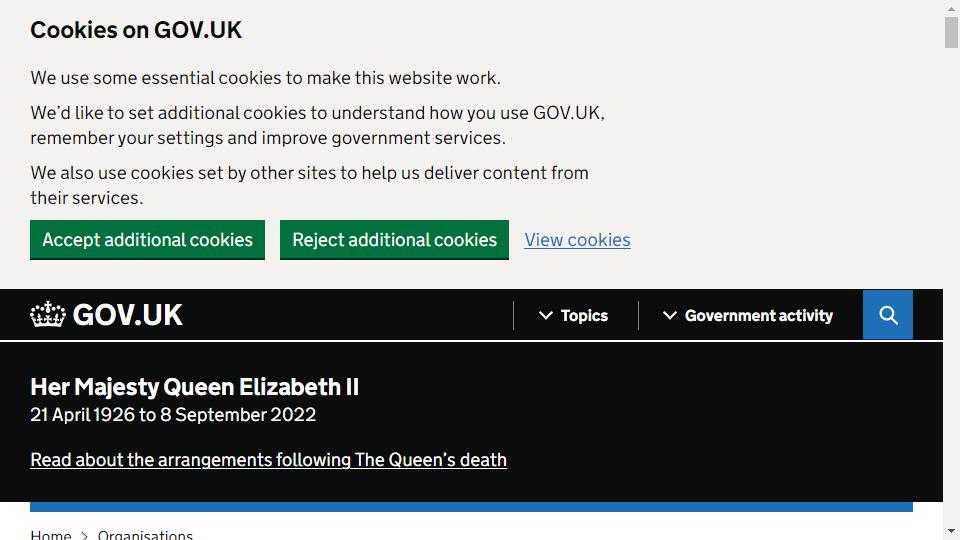Click Her Majesty Queen Elizabeth II heading
The width and height of the screenshot is (960, 540).
(195, 387)
